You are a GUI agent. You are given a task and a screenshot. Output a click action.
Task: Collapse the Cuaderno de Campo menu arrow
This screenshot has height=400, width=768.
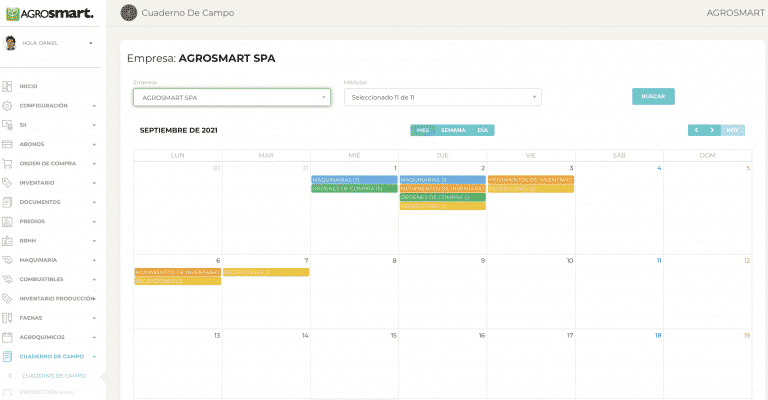tap(94, 357)
